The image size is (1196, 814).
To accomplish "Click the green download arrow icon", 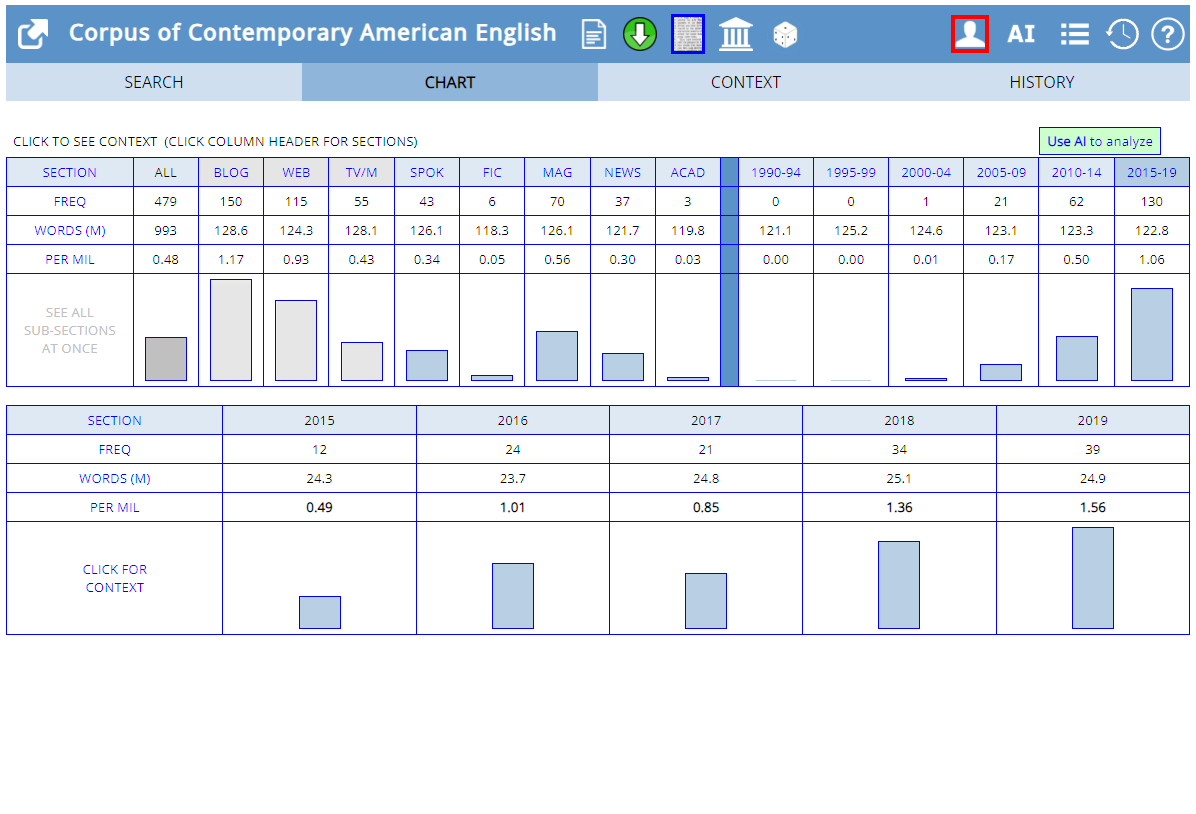I will [x=640, y=35].
